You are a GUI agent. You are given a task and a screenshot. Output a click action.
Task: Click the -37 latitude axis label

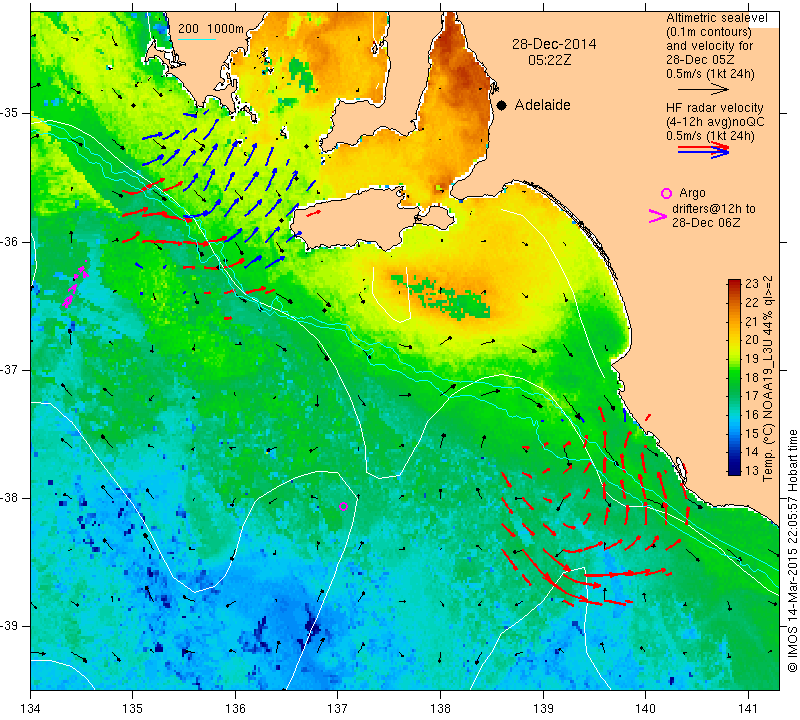(10, 369)
